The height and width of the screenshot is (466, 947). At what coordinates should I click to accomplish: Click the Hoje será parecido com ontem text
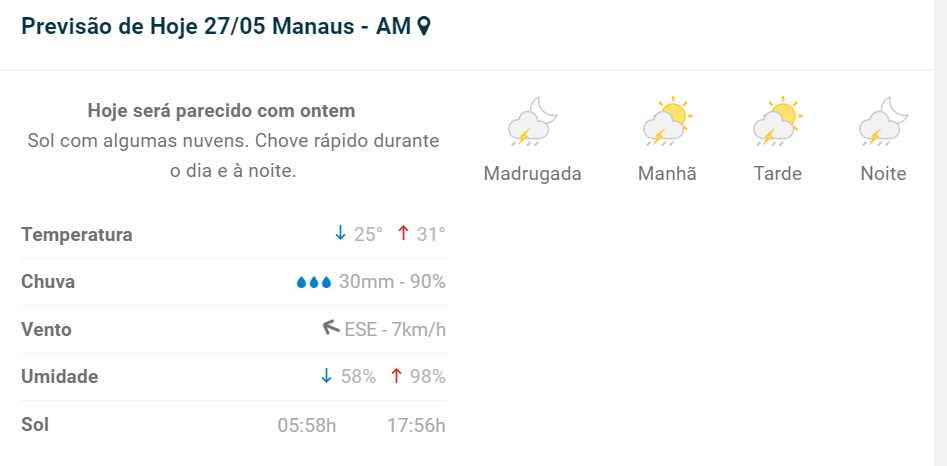pos(221,110)
